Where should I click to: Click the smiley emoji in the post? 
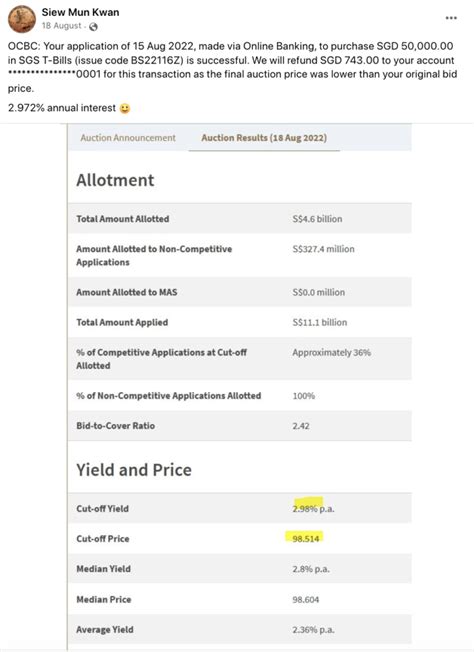coord(125,109)
